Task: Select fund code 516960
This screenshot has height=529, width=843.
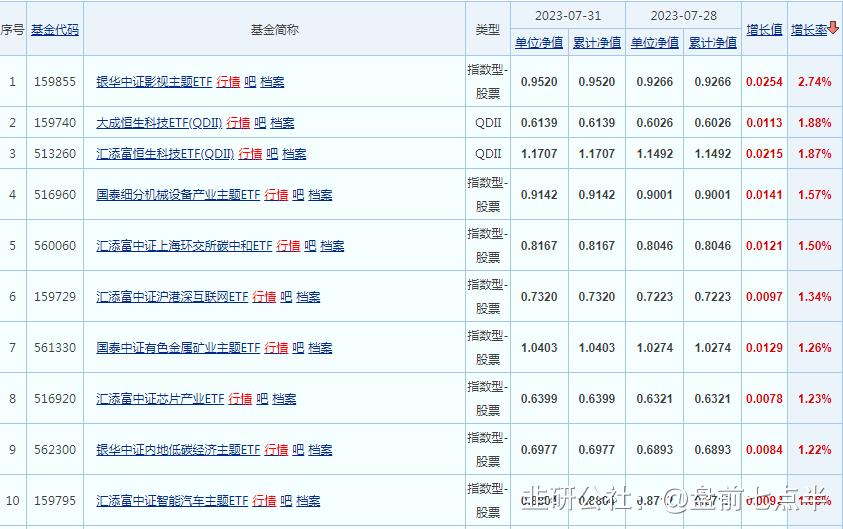Action: click(x=55, y=195)
